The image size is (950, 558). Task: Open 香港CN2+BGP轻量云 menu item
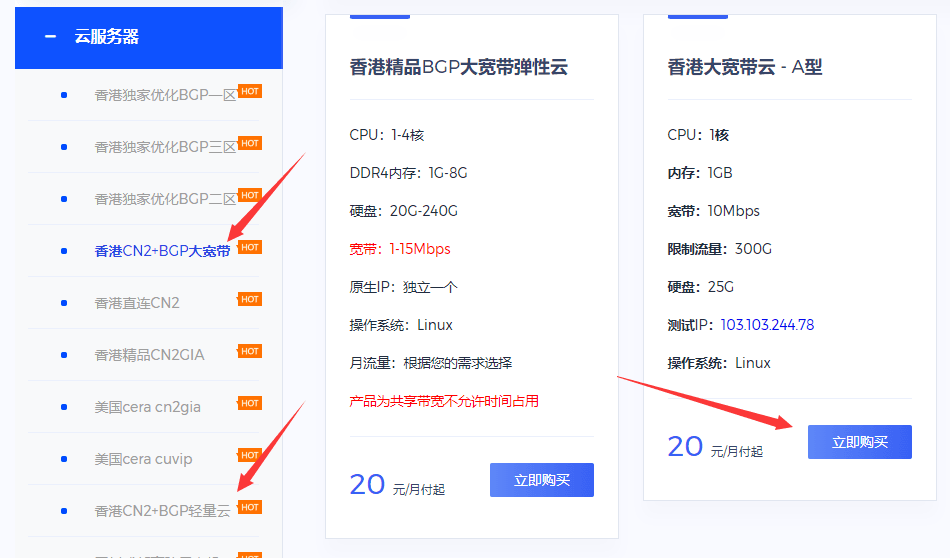[162, 511]
